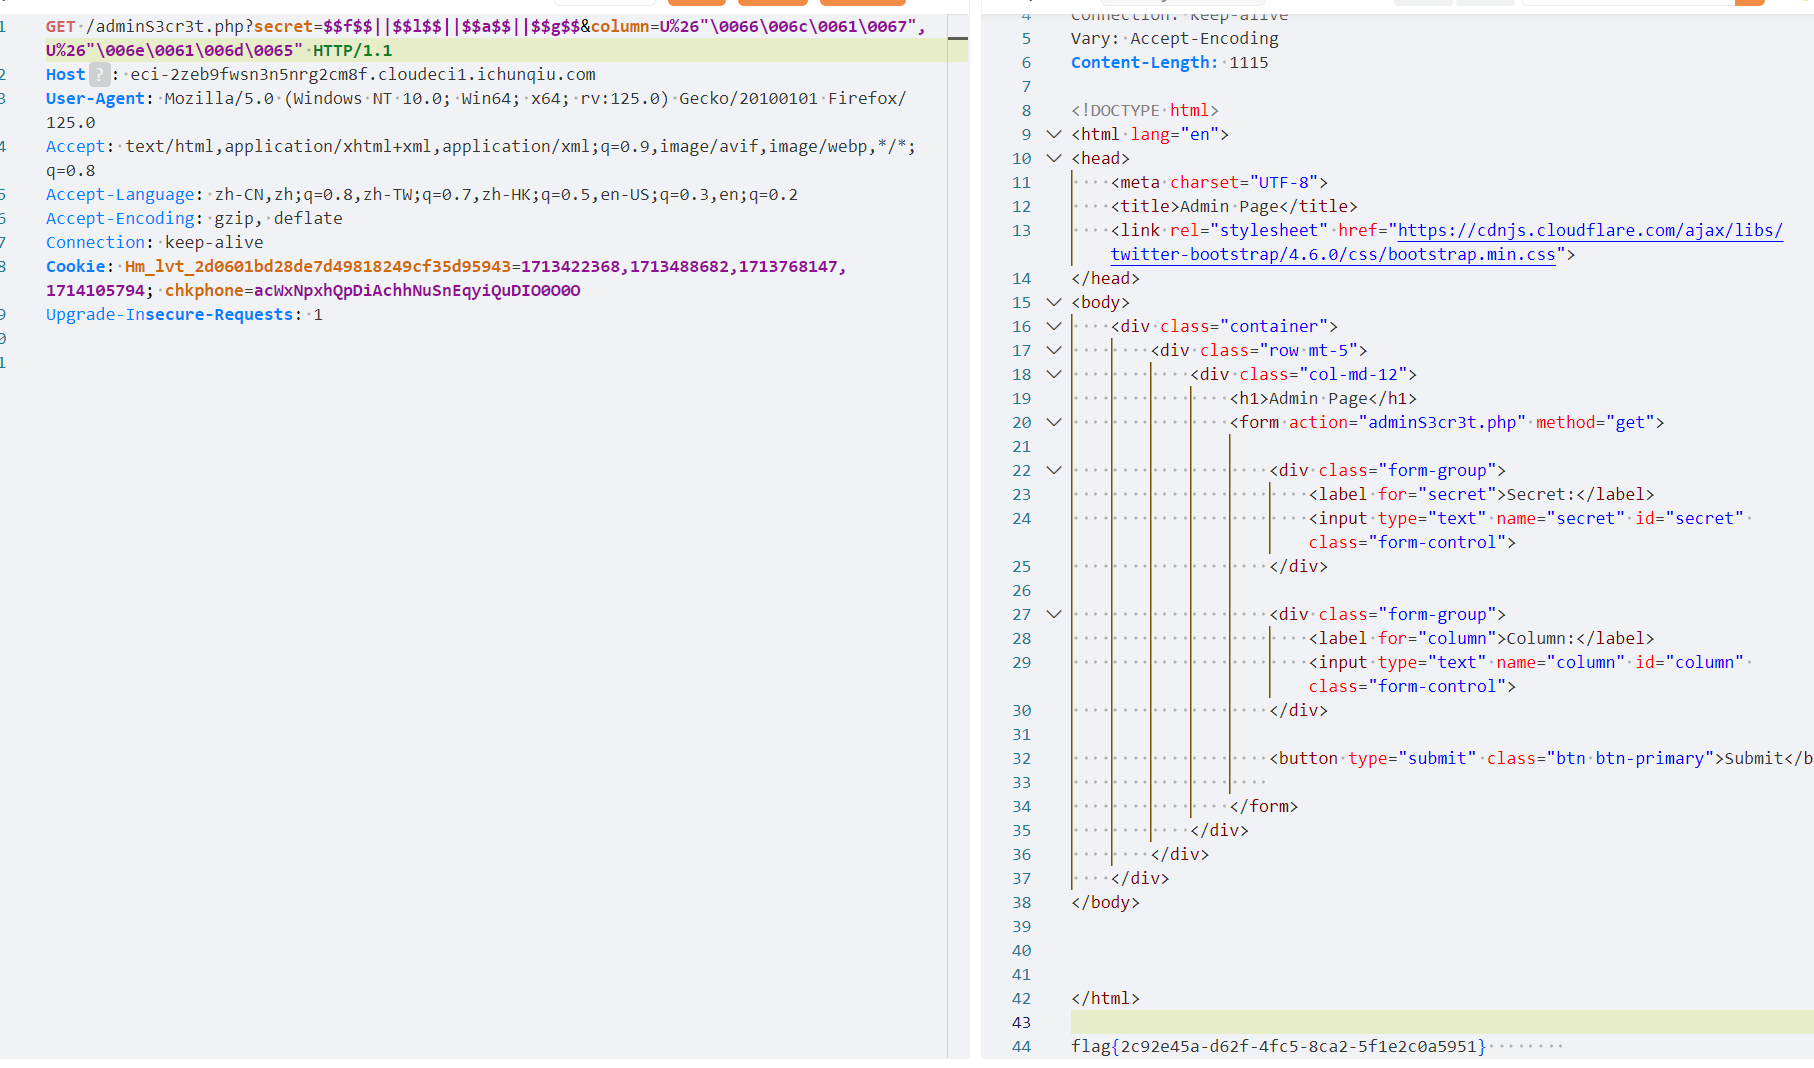This screenshot has width=1814, height=1068.
Task: Click the <title>Admin Page</title> line
Action: [1234, 206]
